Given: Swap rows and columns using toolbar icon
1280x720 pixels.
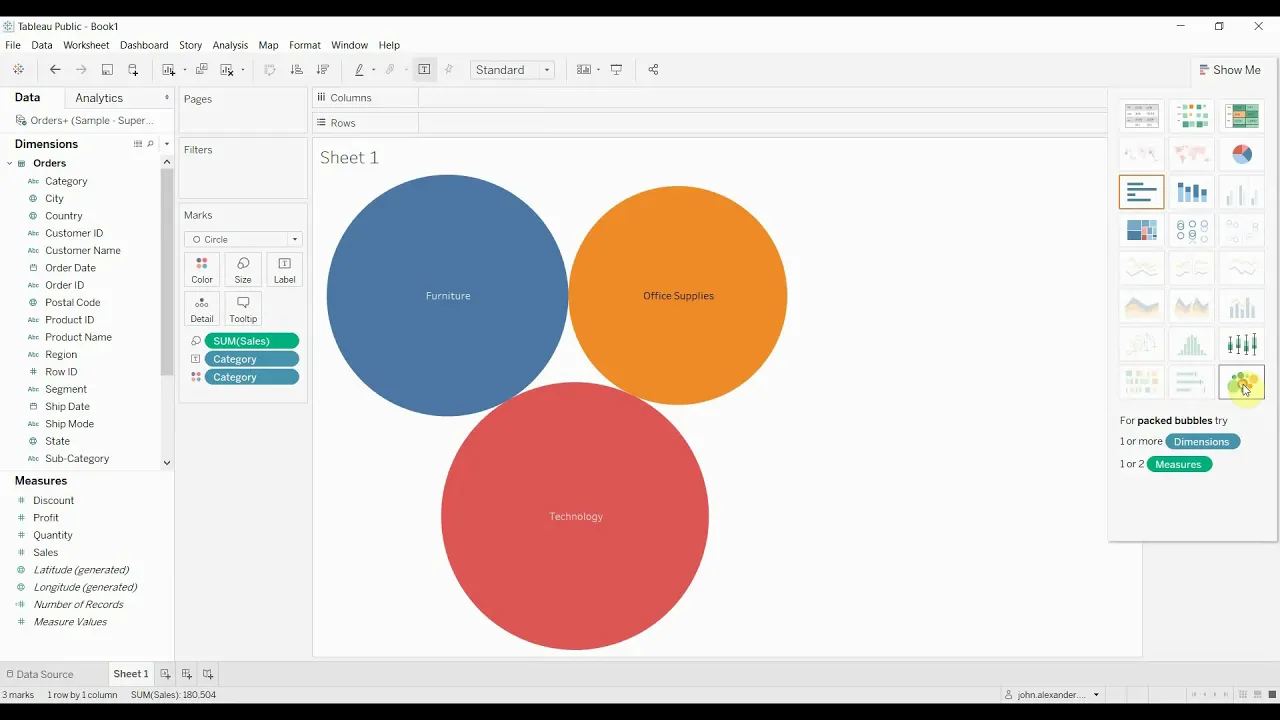Looking at the screenshot, I should pyautogui.click(x=270, y=70).
